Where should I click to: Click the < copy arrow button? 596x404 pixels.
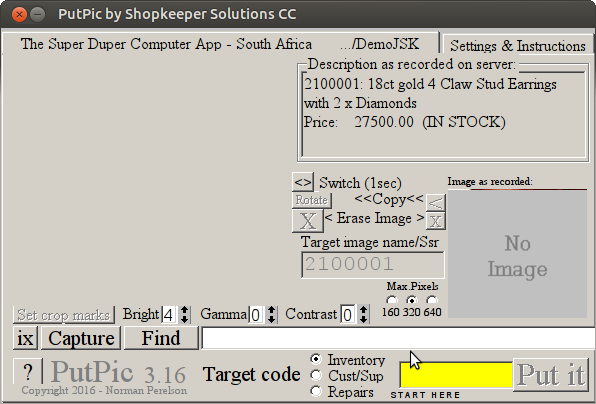pos(435,203)
